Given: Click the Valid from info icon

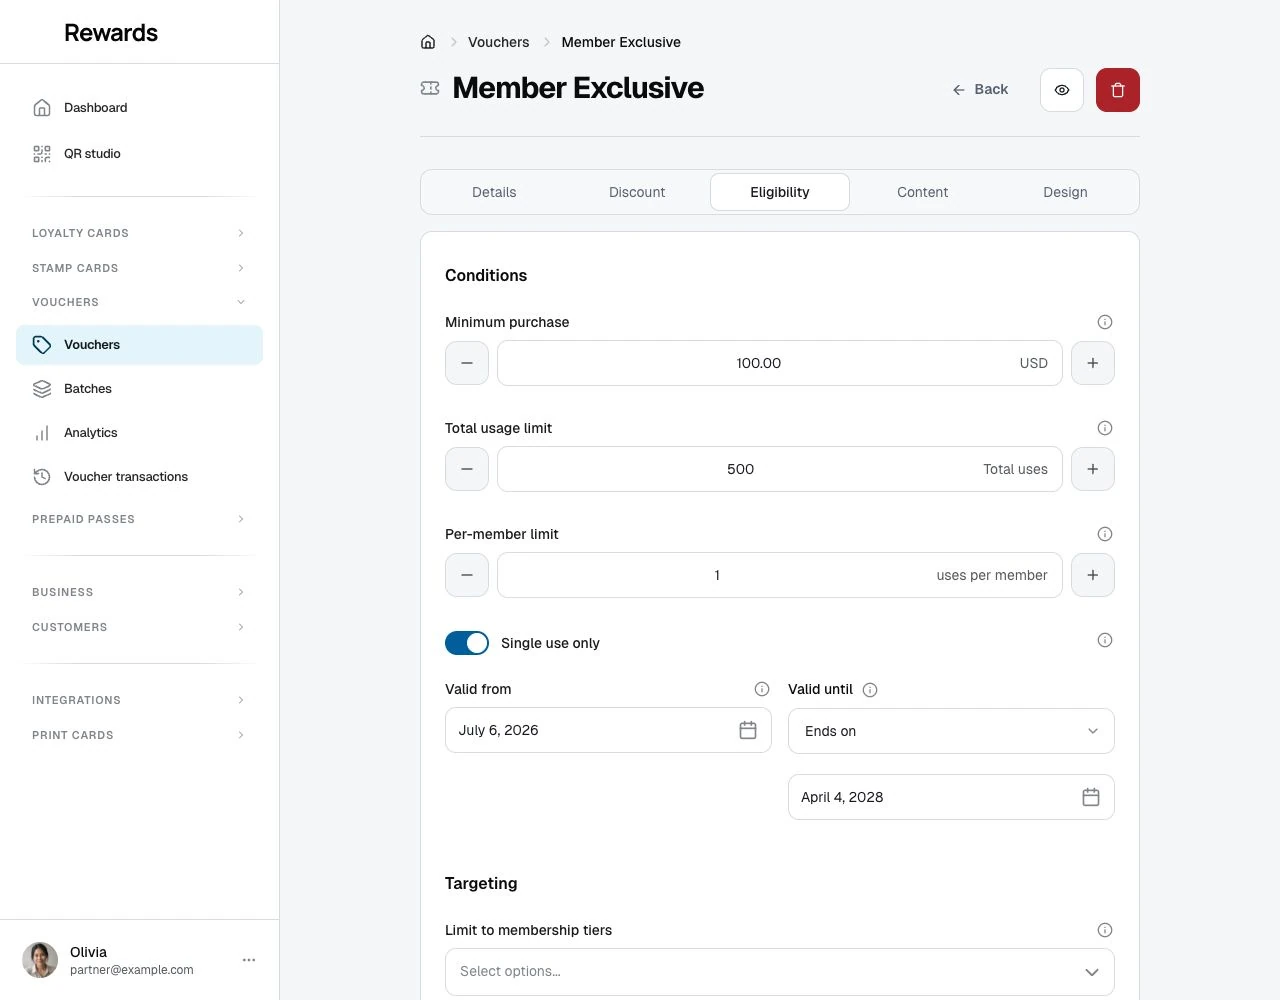Looking at the screenshot, I should click(x=762, y=689).
